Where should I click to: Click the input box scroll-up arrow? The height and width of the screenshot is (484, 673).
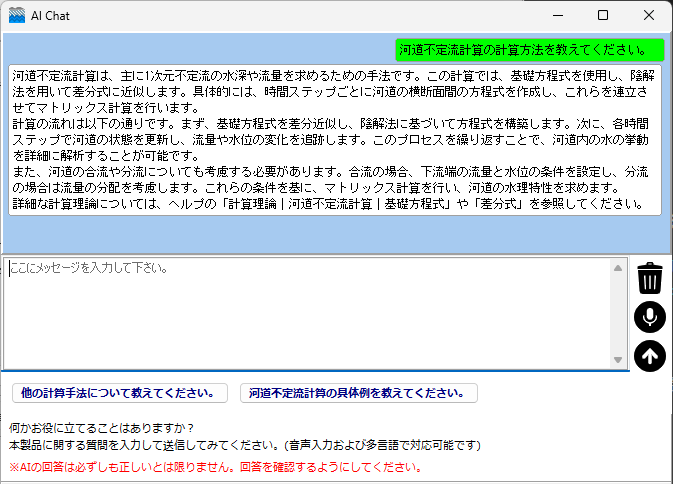tap(618, 268)
